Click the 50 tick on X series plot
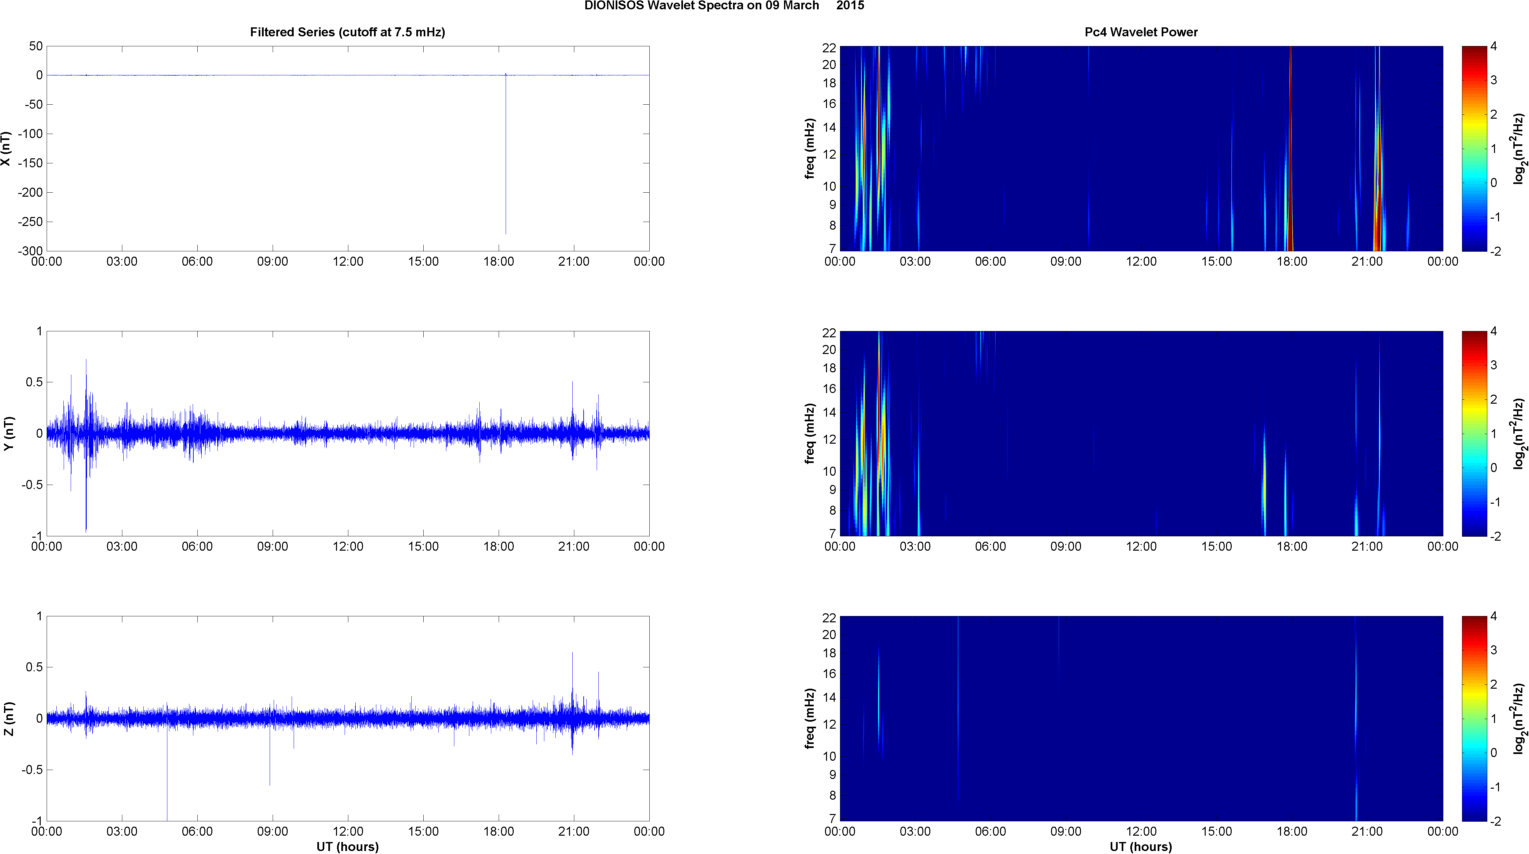Viewport: 1529px width, 854px height. coord(37,46)
